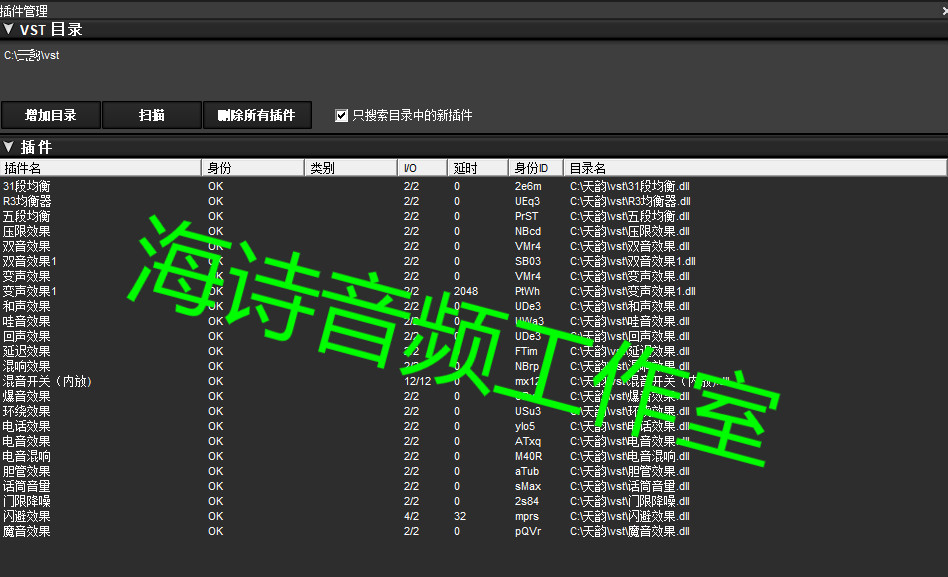This screenshot has height=577, width=948.
Task: Click the sMax identity ID
Action: point(528,486)
